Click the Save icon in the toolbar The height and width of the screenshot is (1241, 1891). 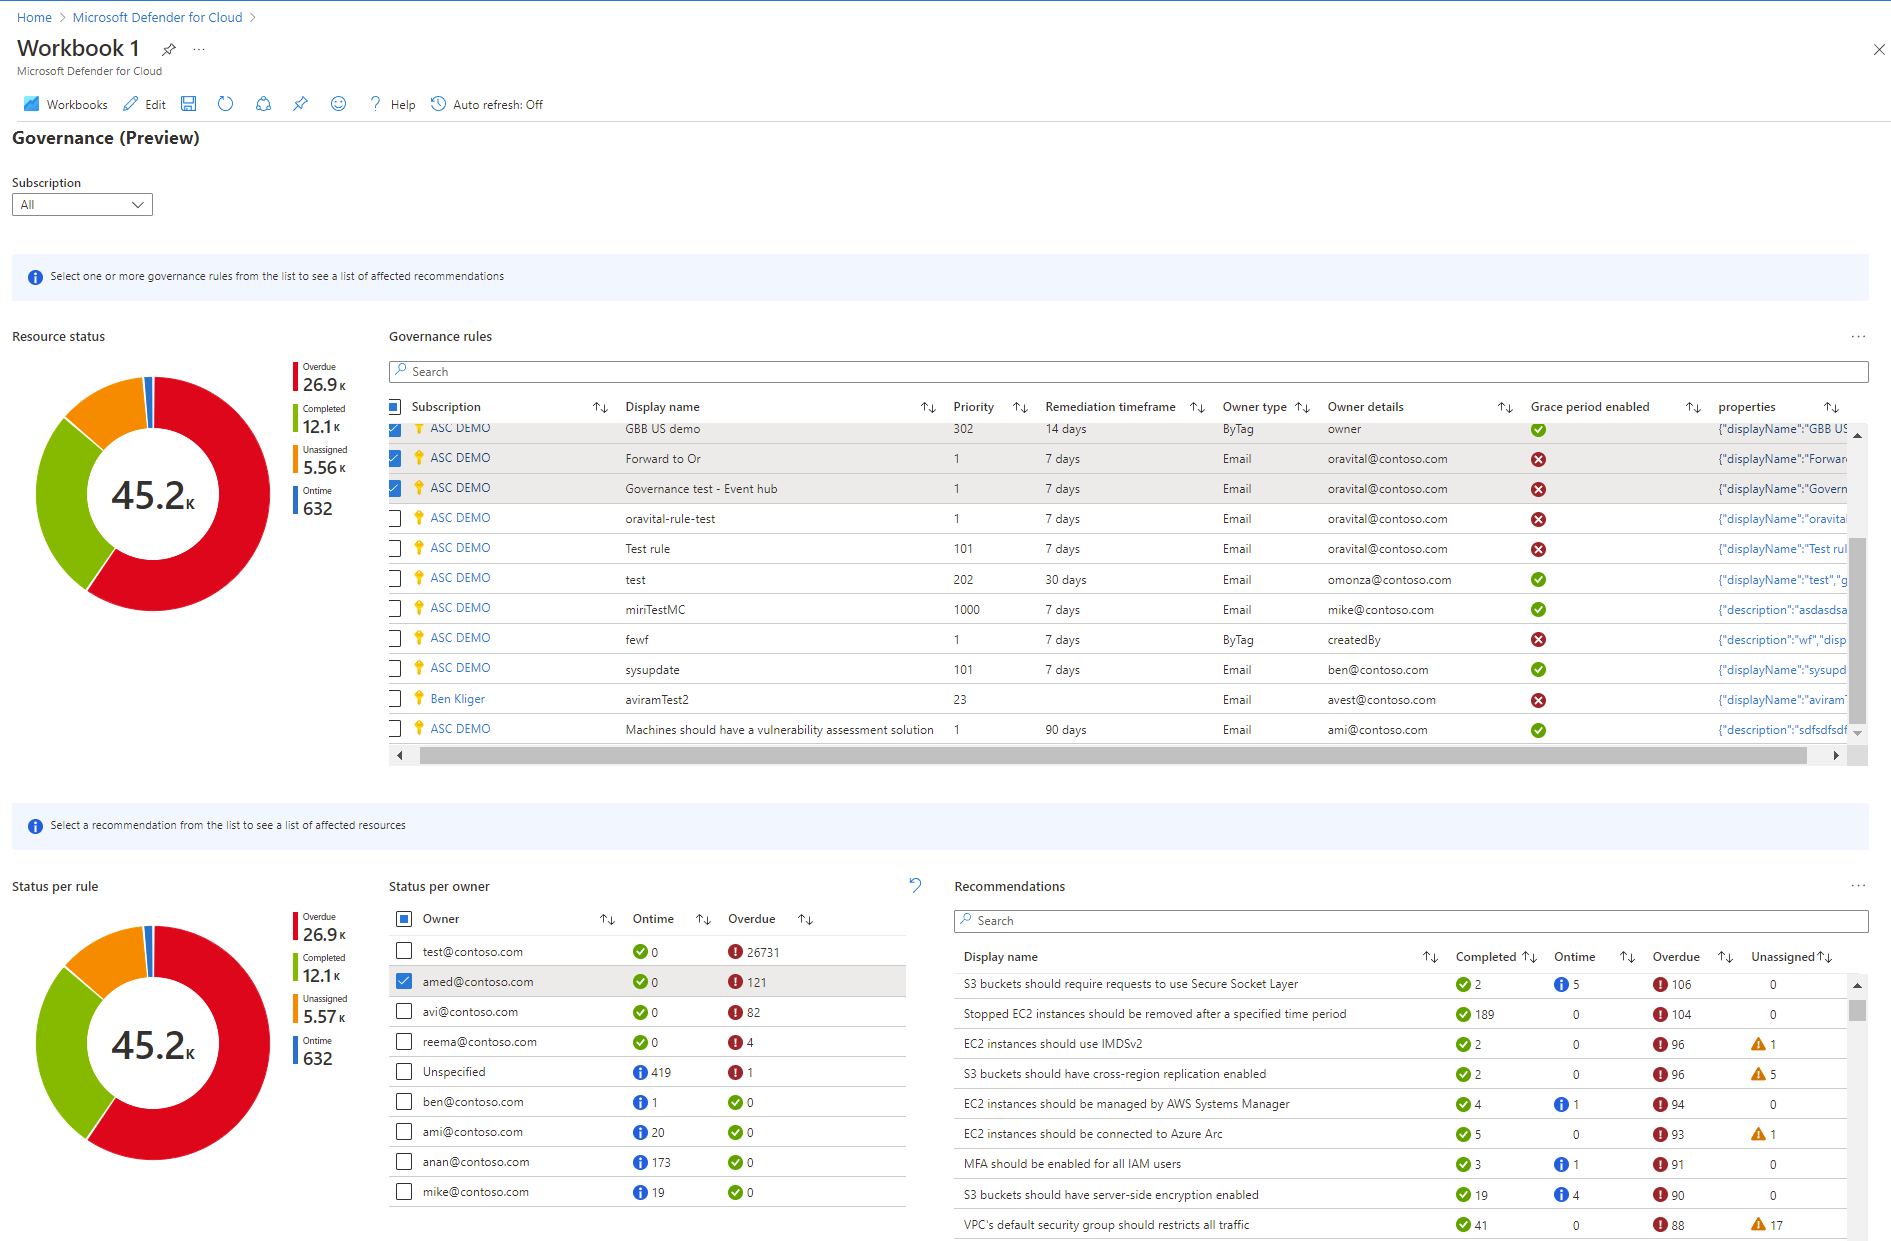point(189,104)
